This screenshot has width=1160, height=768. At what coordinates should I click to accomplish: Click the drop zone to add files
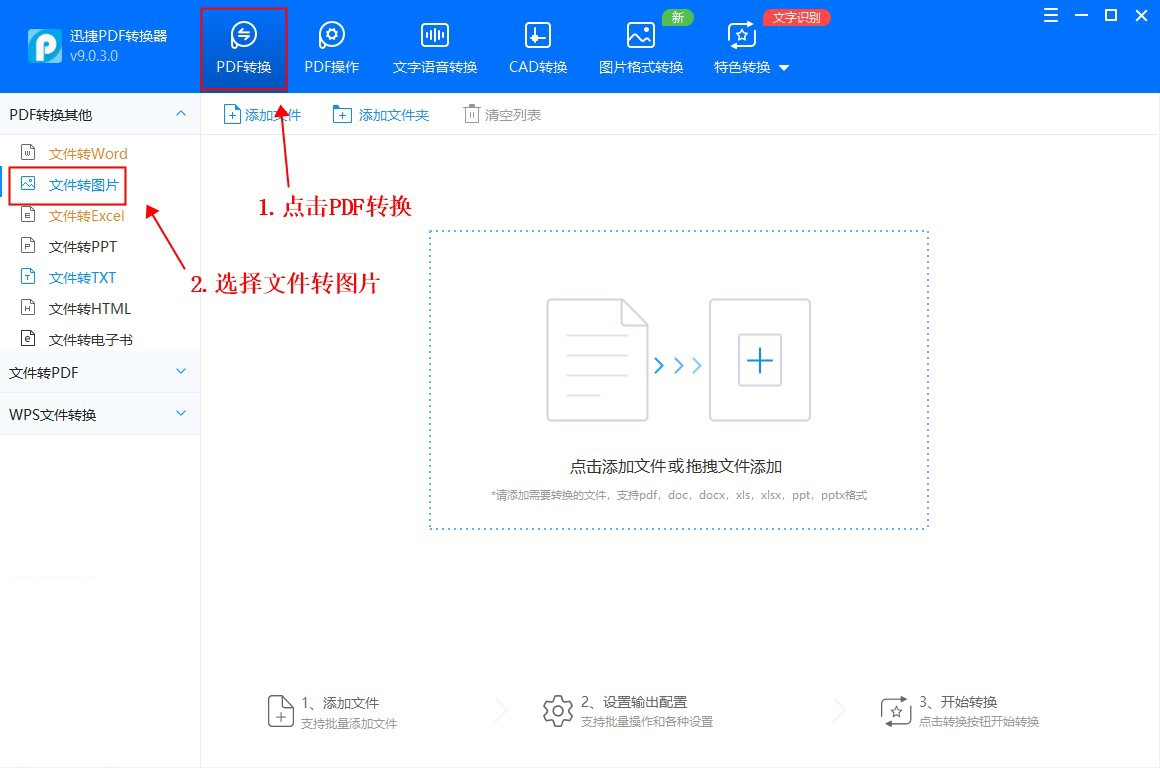[x=679, y=380]
